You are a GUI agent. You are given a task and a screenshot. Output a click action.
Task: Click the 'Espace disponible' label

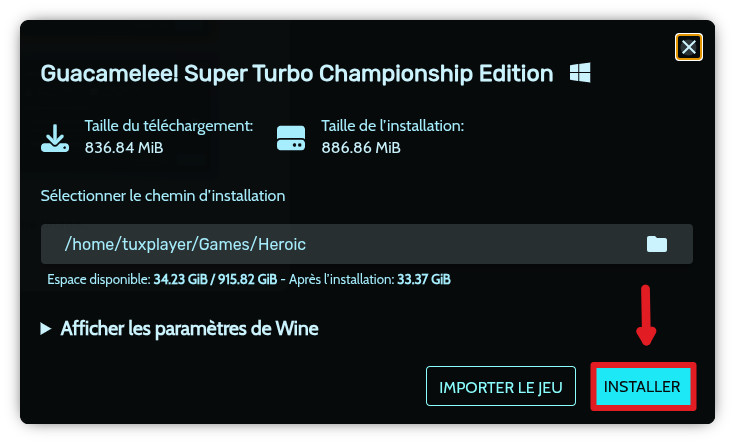[98, 279]
